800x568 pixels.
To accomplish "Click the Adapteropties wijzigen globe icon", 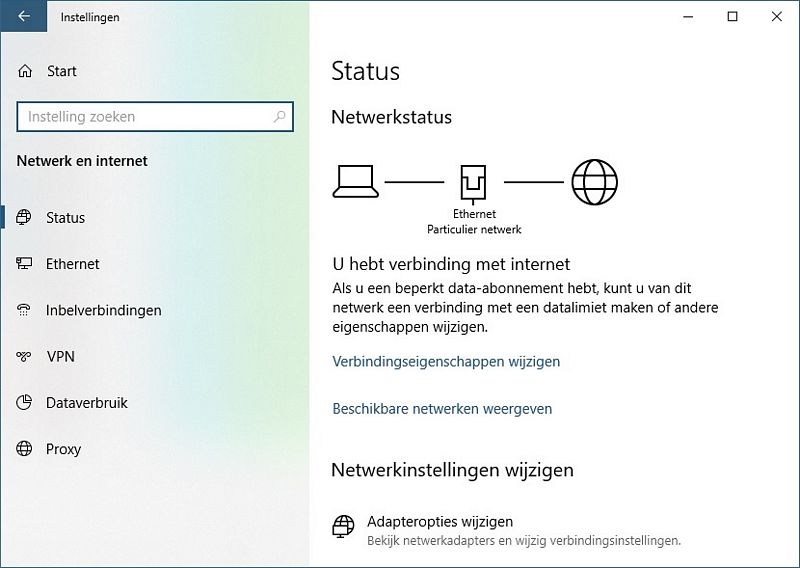I will (x=343, y=526).
